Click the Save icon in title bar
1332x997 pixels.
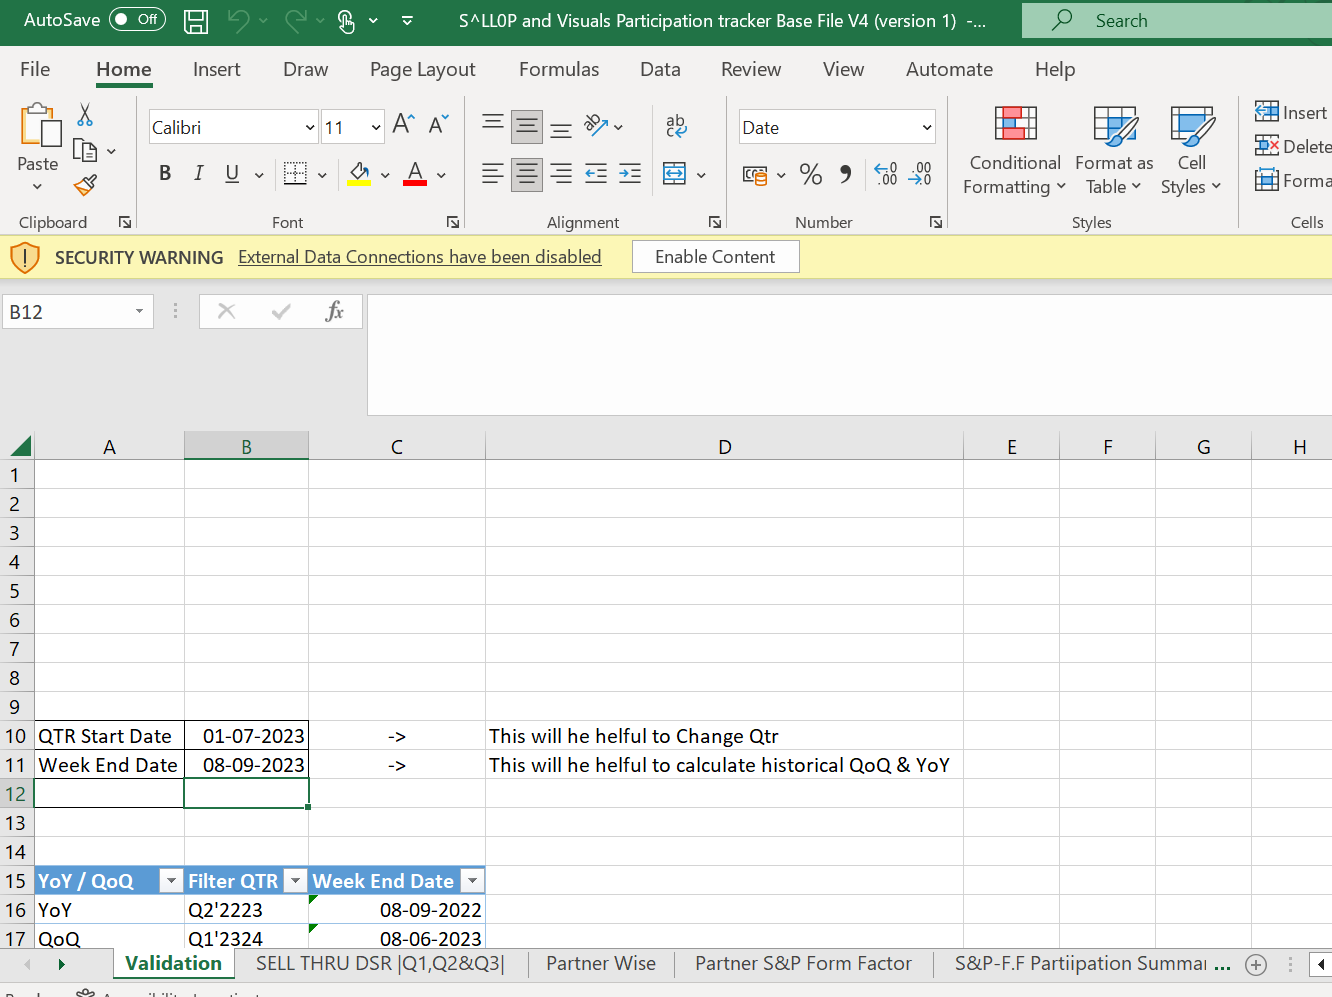[x=196, y=21]
